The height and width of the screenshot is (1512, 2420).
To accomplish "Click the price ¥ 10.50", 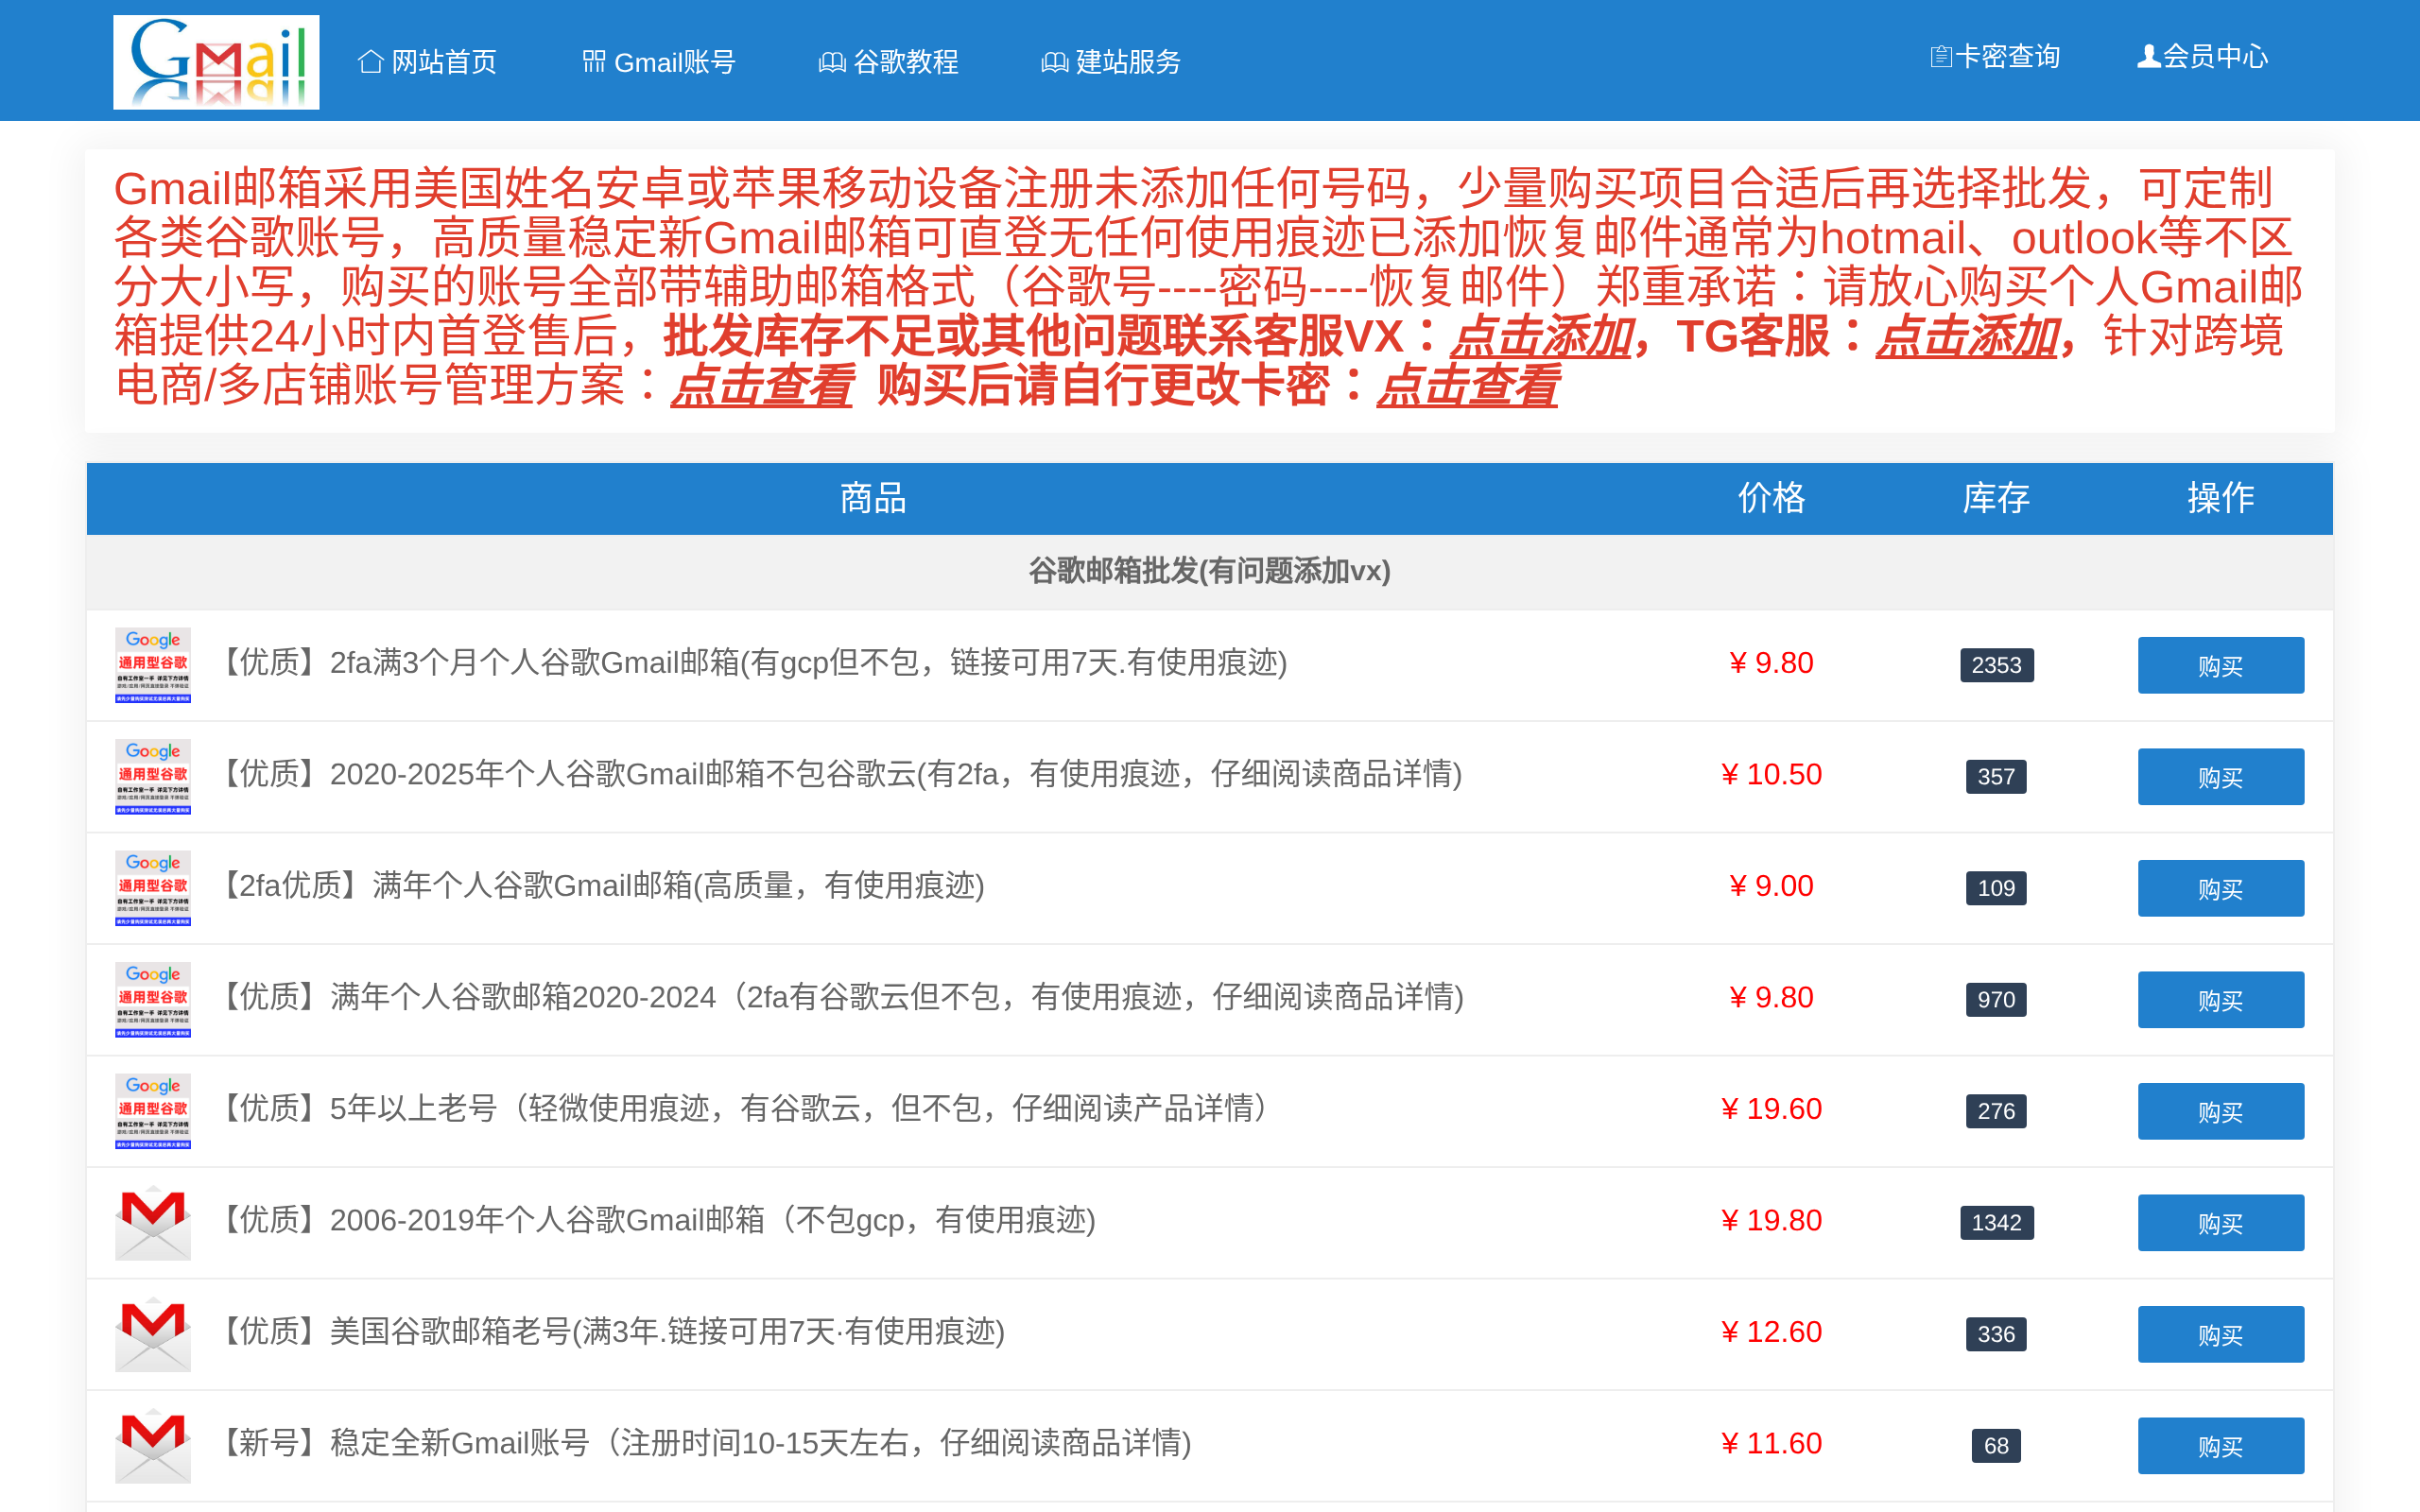I will pyautogui.click(x=1771, y=774).
